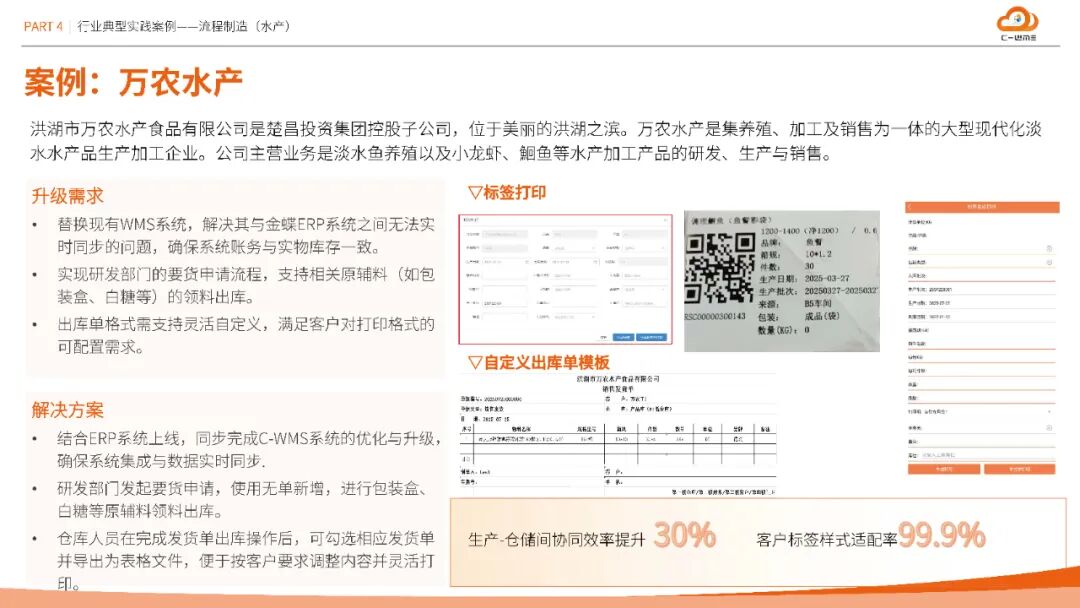Click label line 生产日期: 2025-03-27
This screenshot has width=1080, height=608.
point(804,279)
